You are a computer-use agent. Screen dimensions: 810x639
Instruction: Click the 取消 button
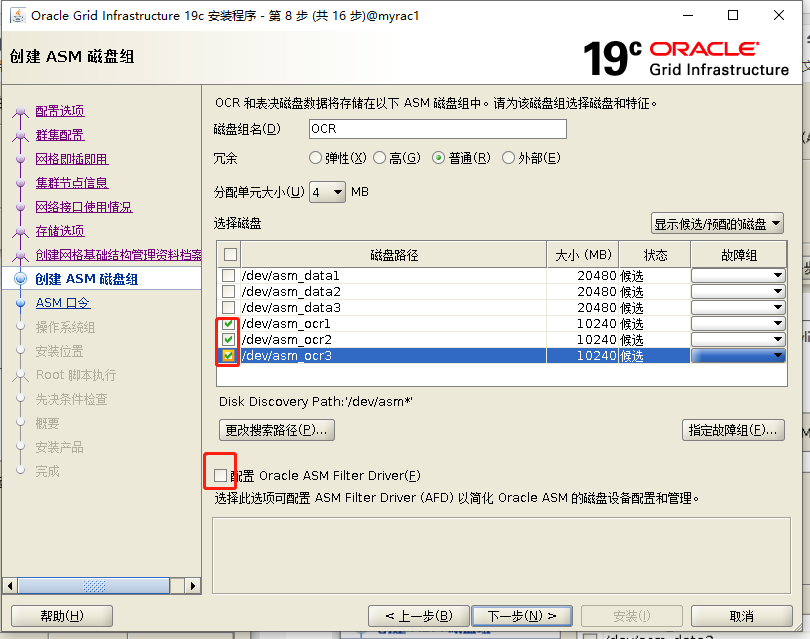[742, 616]
